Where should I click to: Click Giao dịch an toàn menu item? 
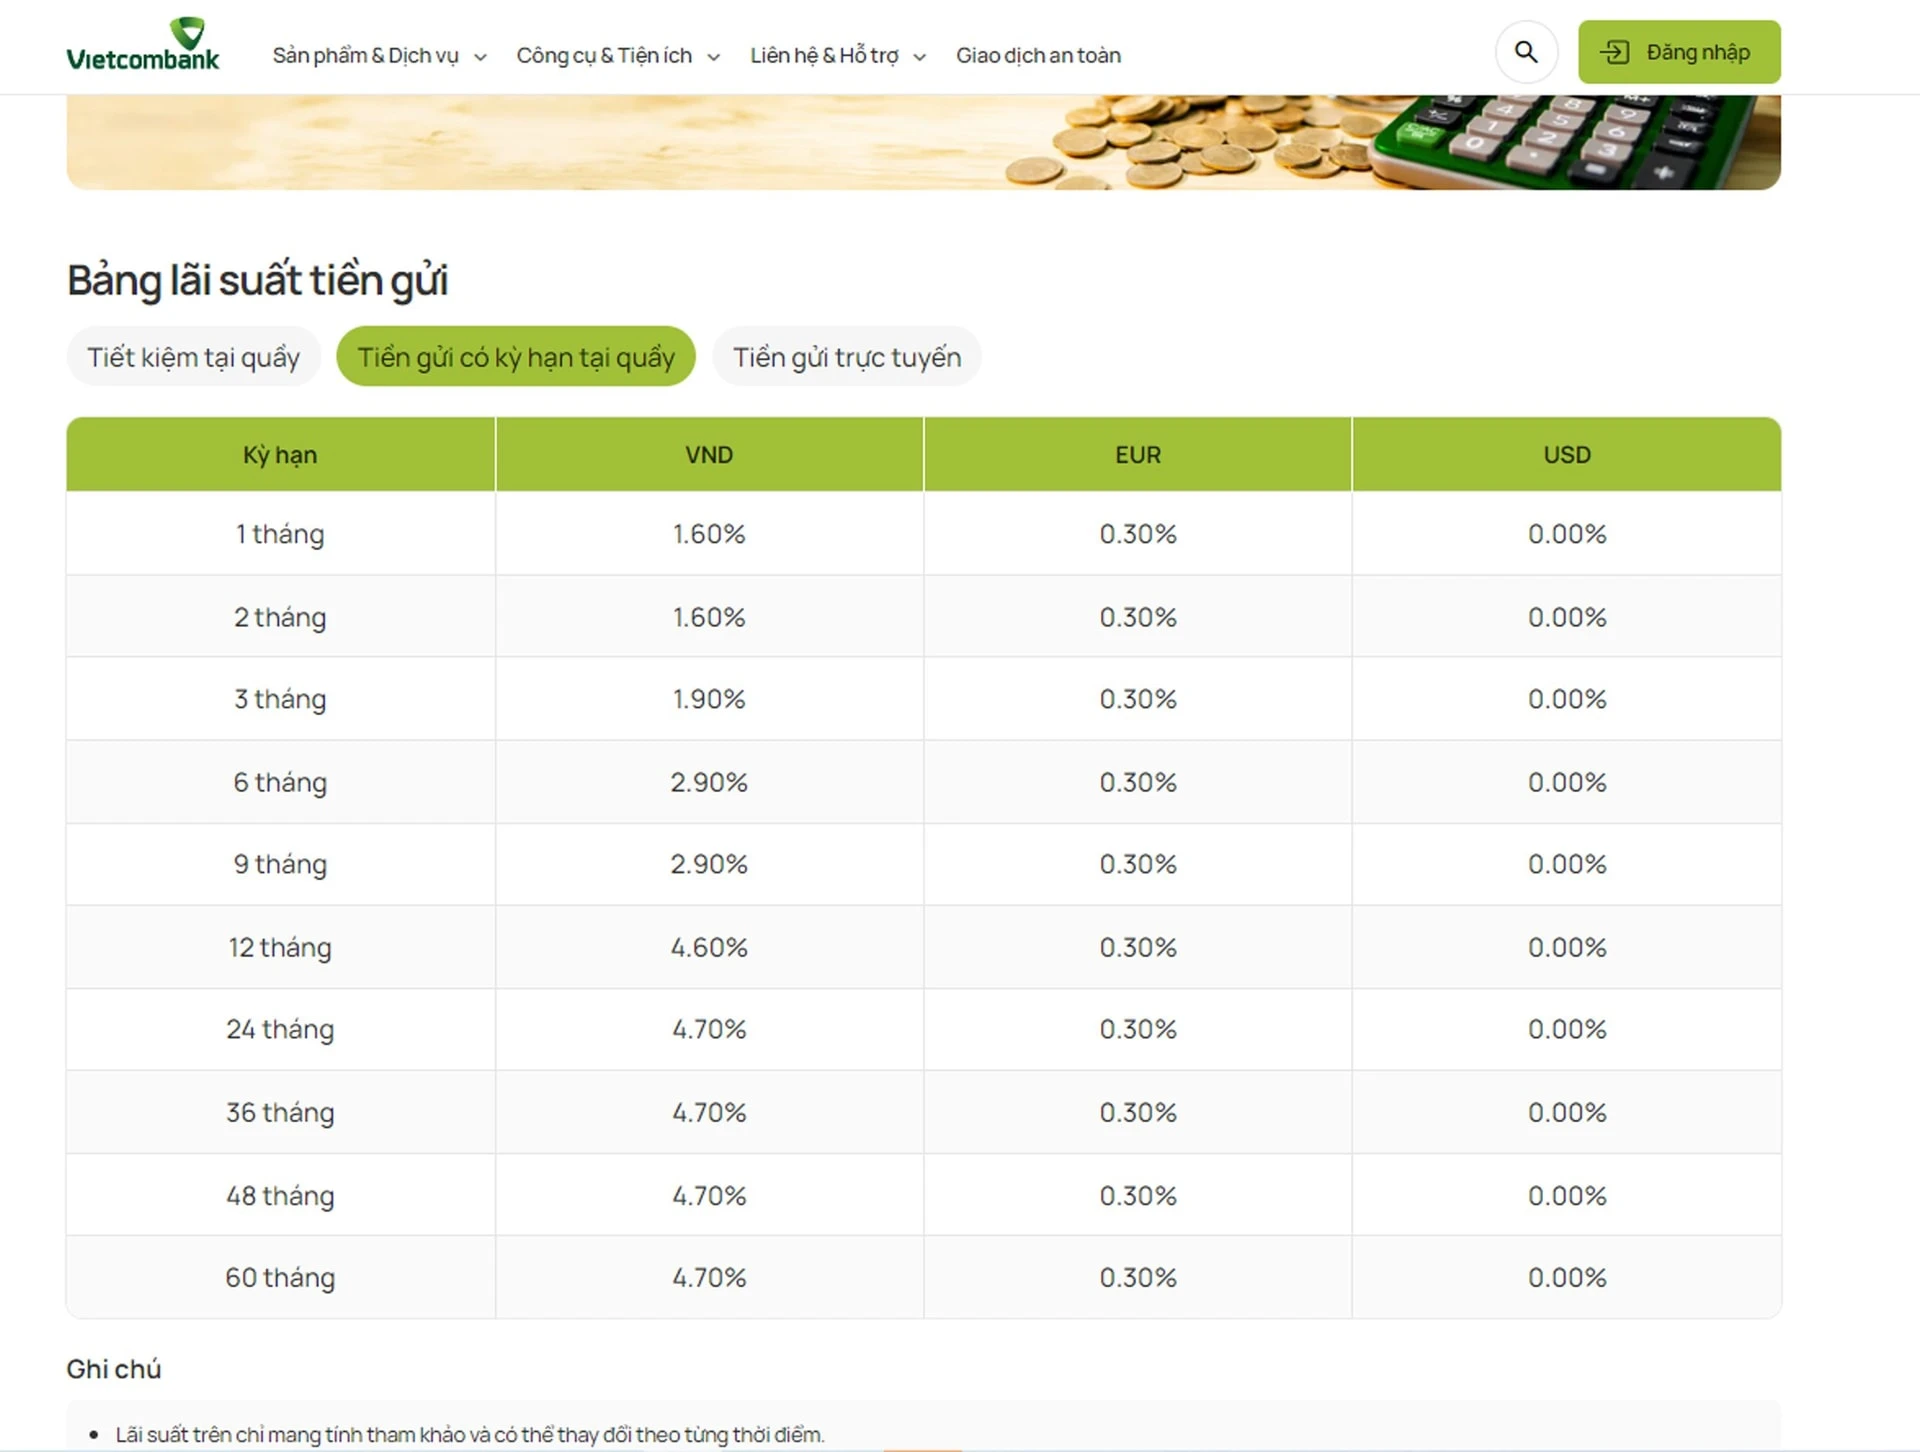[x=1040, y=55]
